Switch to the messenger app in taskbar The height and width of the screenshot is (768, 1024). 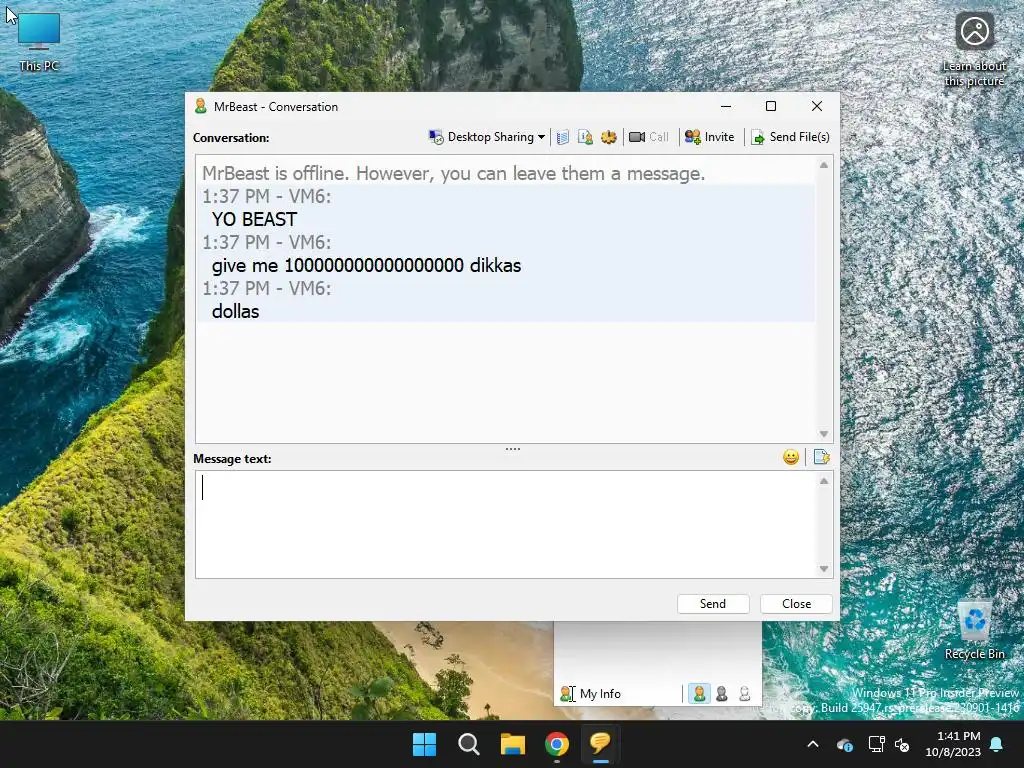(x=601, y=744)
